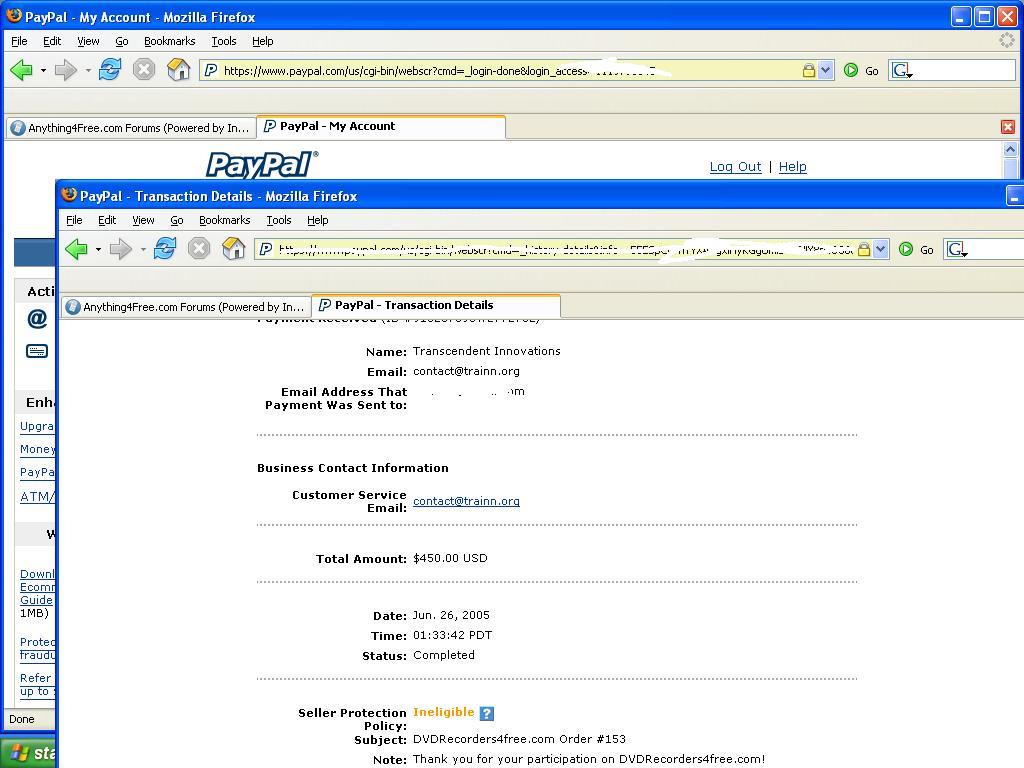1024x768 pixels.
Task: Click padlock icon in My Account address bar
Action: pos(808,70)
